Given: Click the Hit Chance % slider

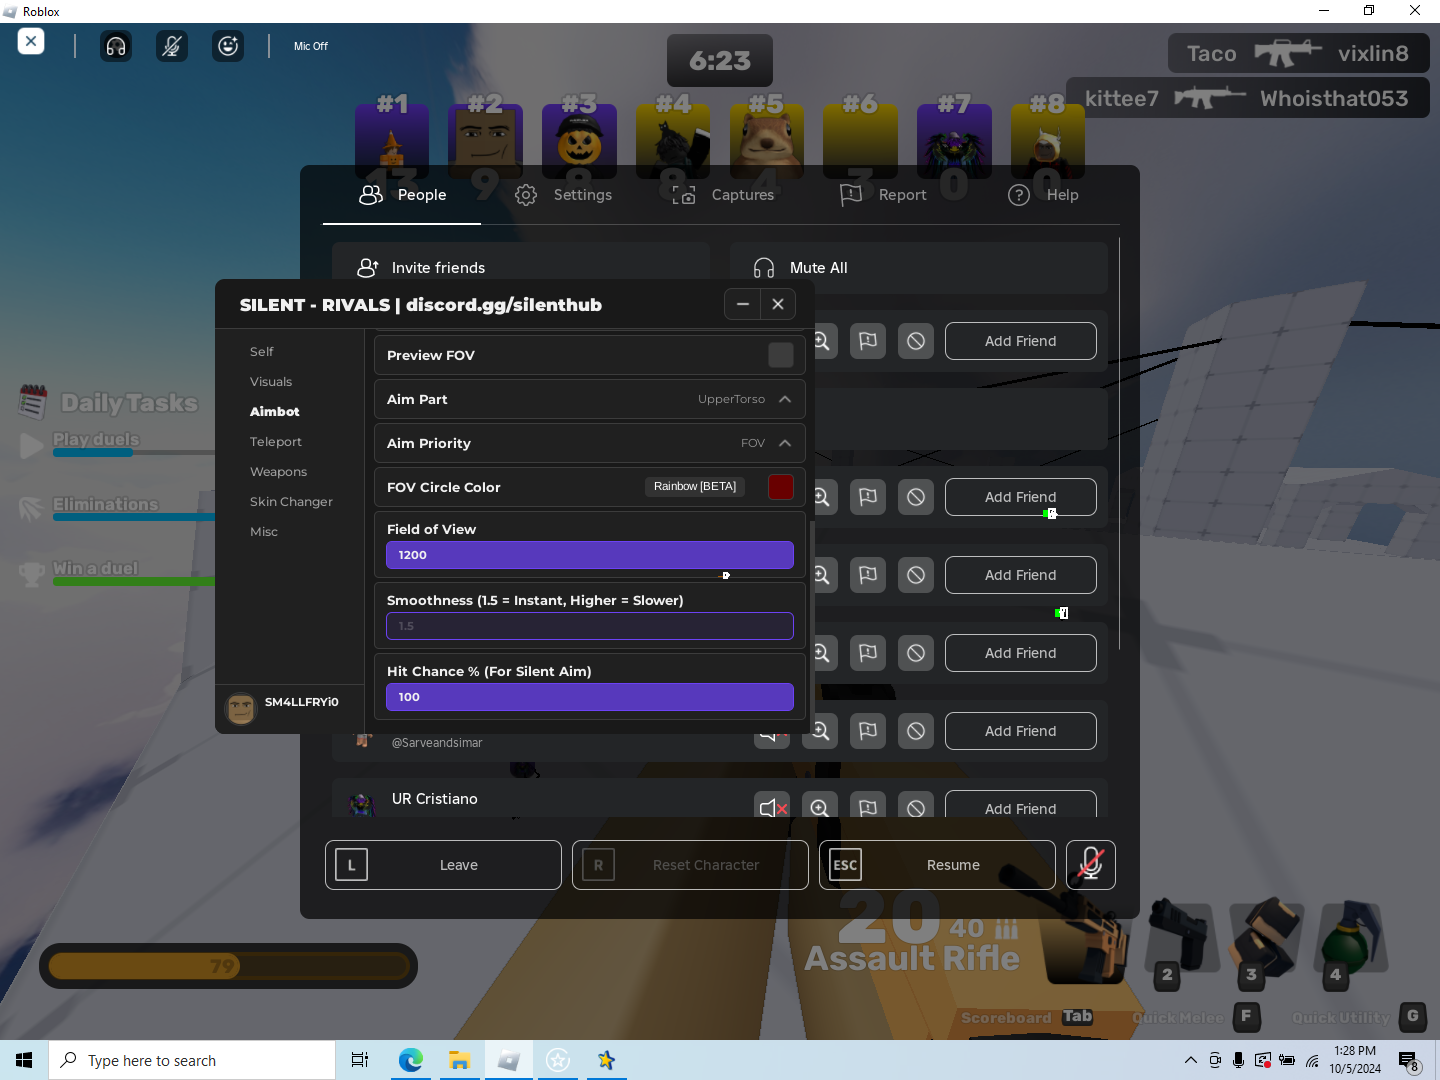Looking at the screenshot, I should click(x=590, y=697).
